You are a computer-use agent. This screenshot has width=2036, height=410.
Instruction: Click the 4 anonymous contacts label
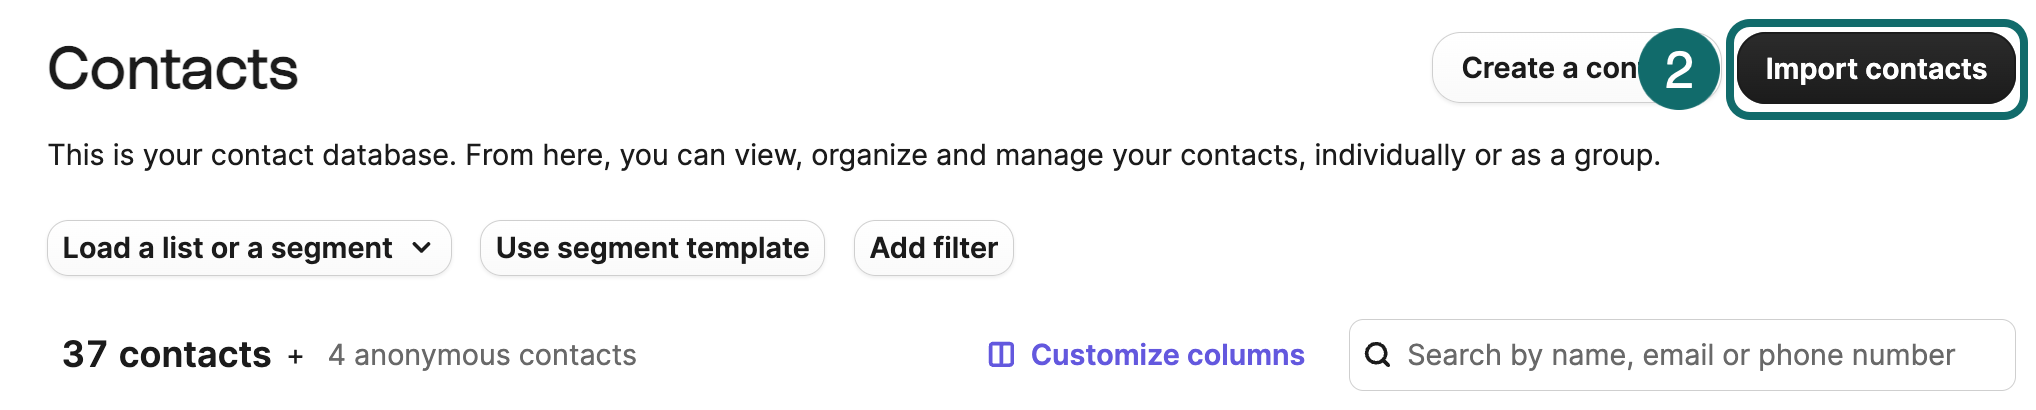482,355
